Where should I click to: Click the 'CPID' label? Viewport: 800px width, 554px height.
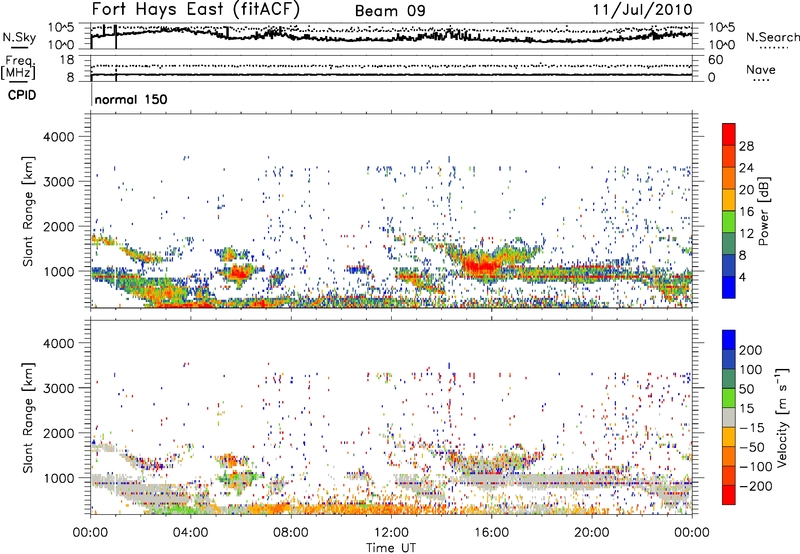coord(22,95)
